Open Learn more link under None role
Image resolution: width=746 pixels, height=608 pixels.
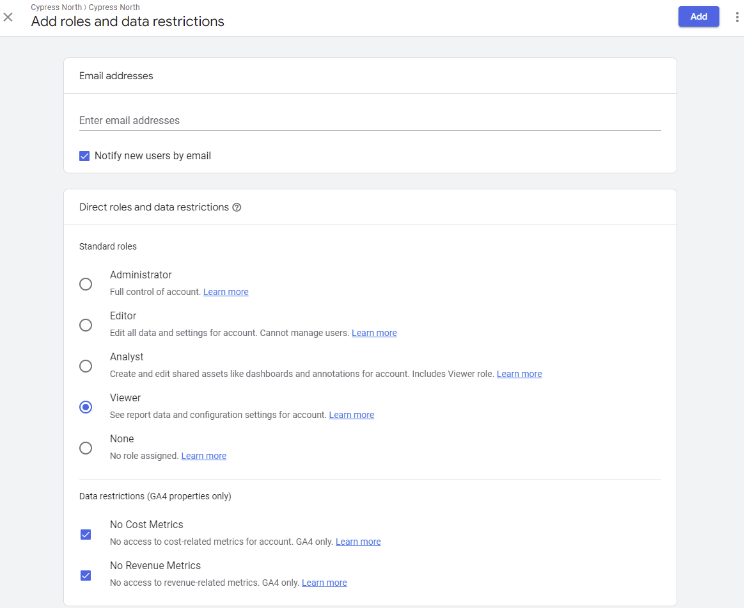pos(204,456)
